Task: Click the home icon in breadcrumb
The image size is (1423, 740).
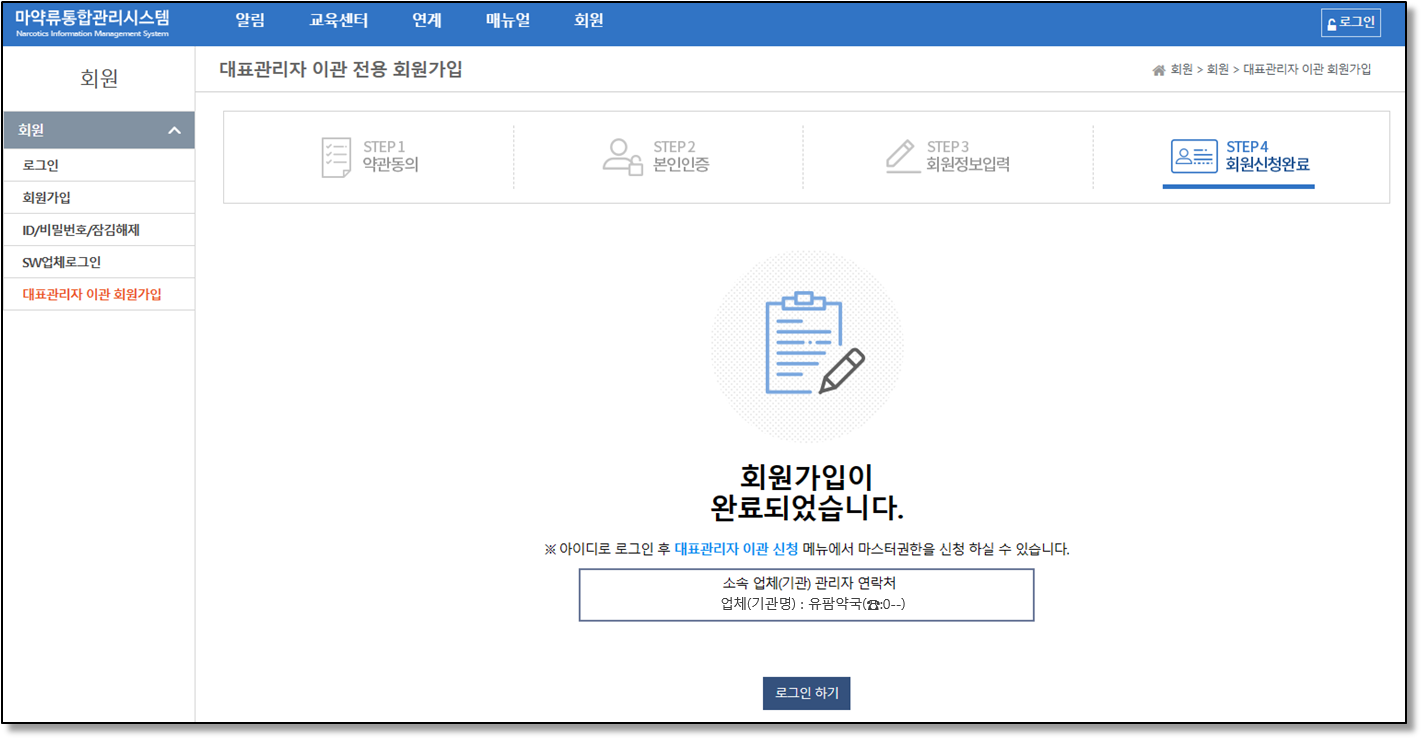Action: [x=1159, y=70]
